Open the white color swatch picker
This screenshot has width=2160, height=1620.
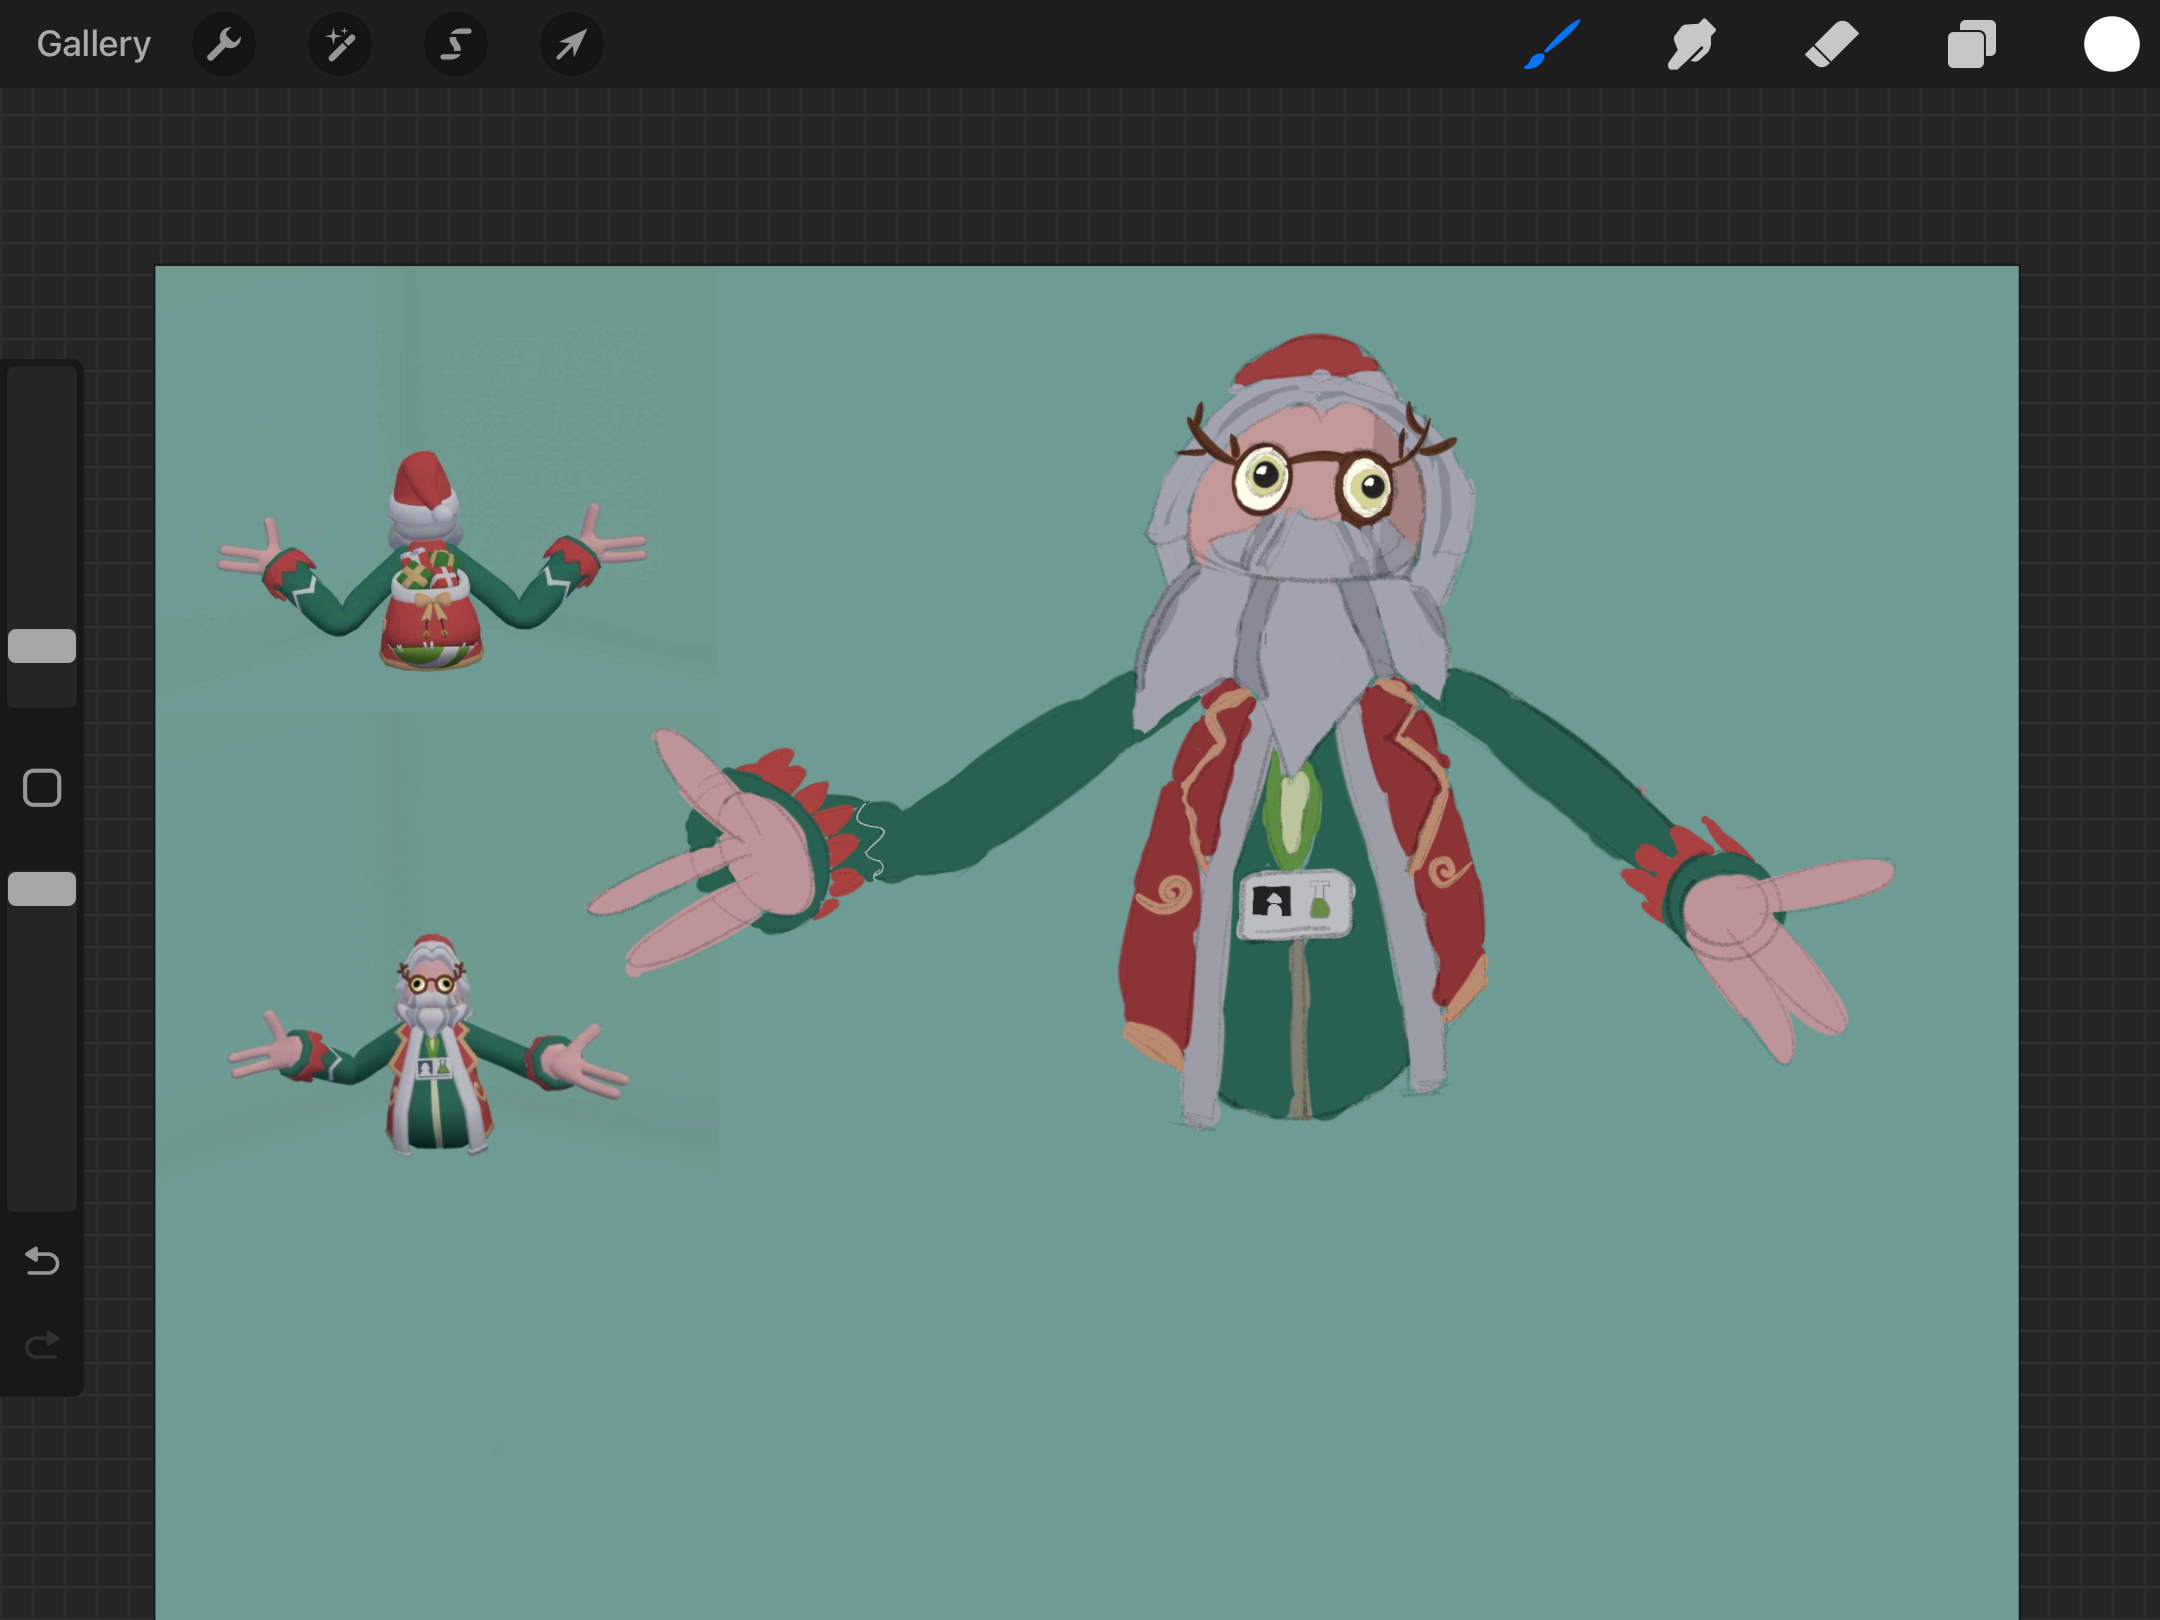[2112, 44]
